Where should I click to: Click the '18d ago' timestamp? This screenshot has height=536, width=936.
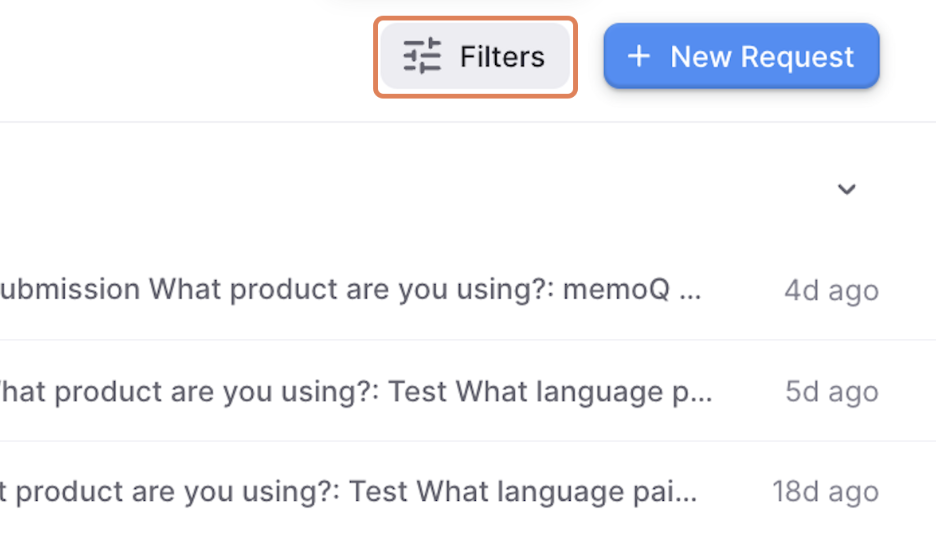tap(826, 492)
